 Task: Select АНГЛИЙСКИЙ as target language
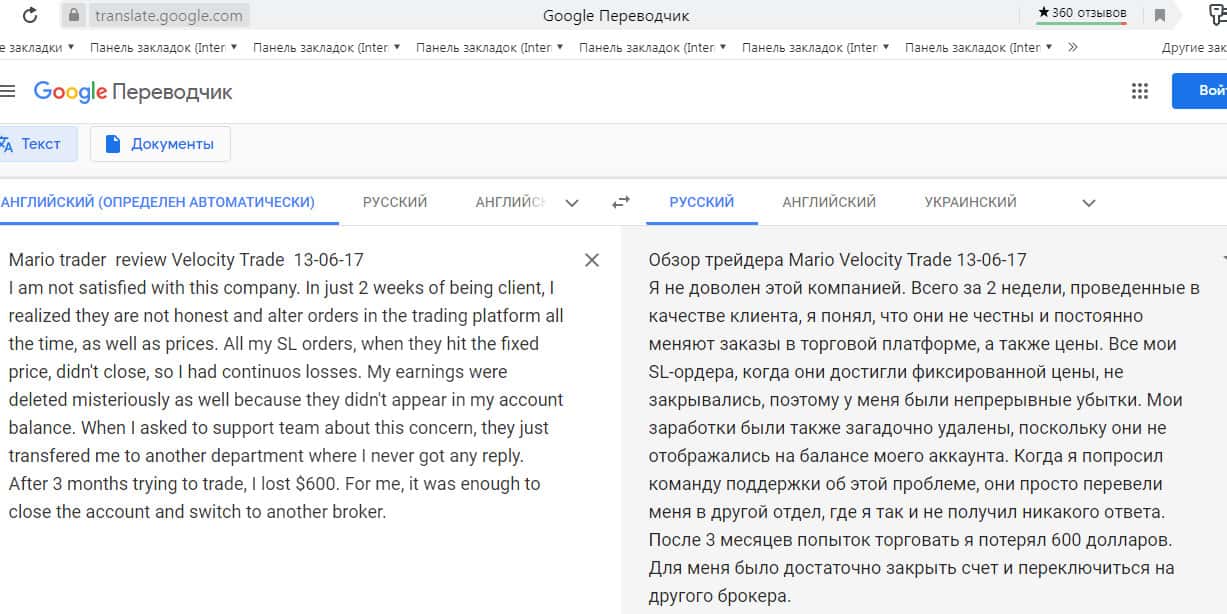click(x=829, y=202)
